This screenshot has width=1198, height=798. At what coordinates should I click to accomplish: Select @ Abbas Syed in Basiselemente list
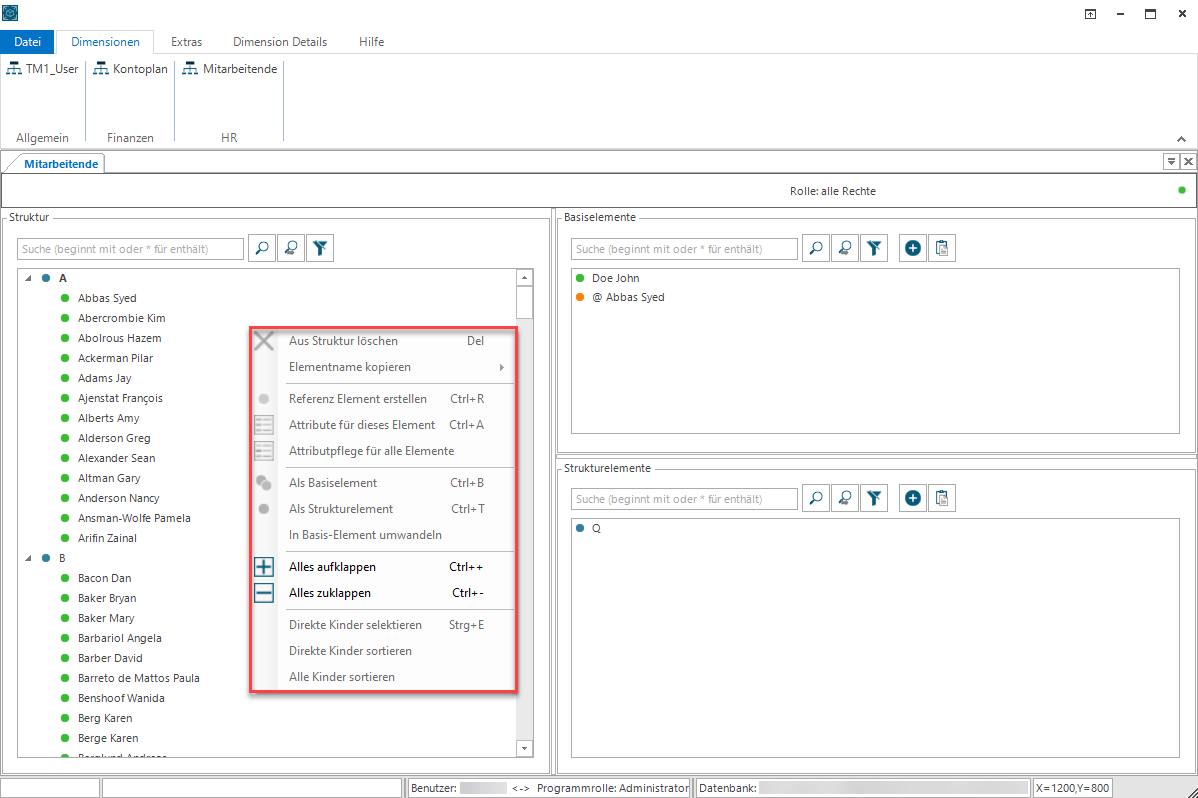[x=628, y=297]
